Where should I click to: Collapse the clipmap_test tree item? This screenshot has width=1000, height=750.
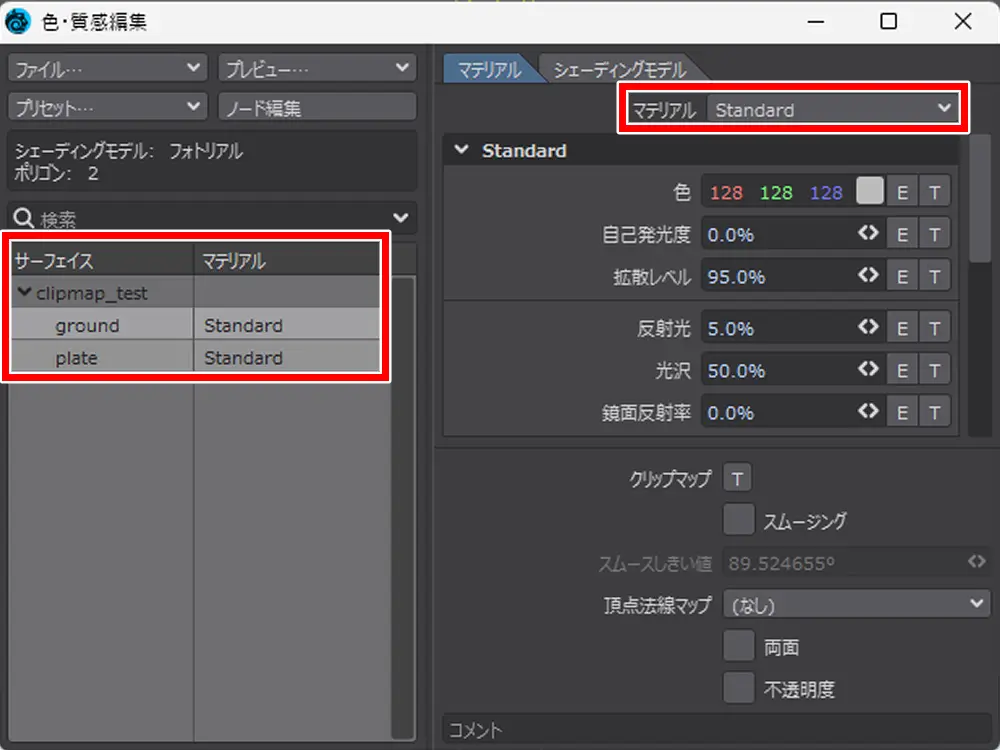(24, 293)
